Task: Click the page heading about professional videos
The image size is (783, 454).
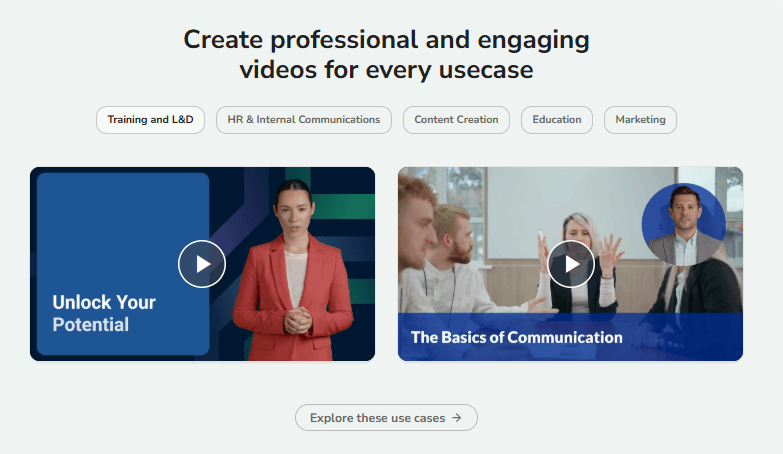Action: [x=386, y=55]
